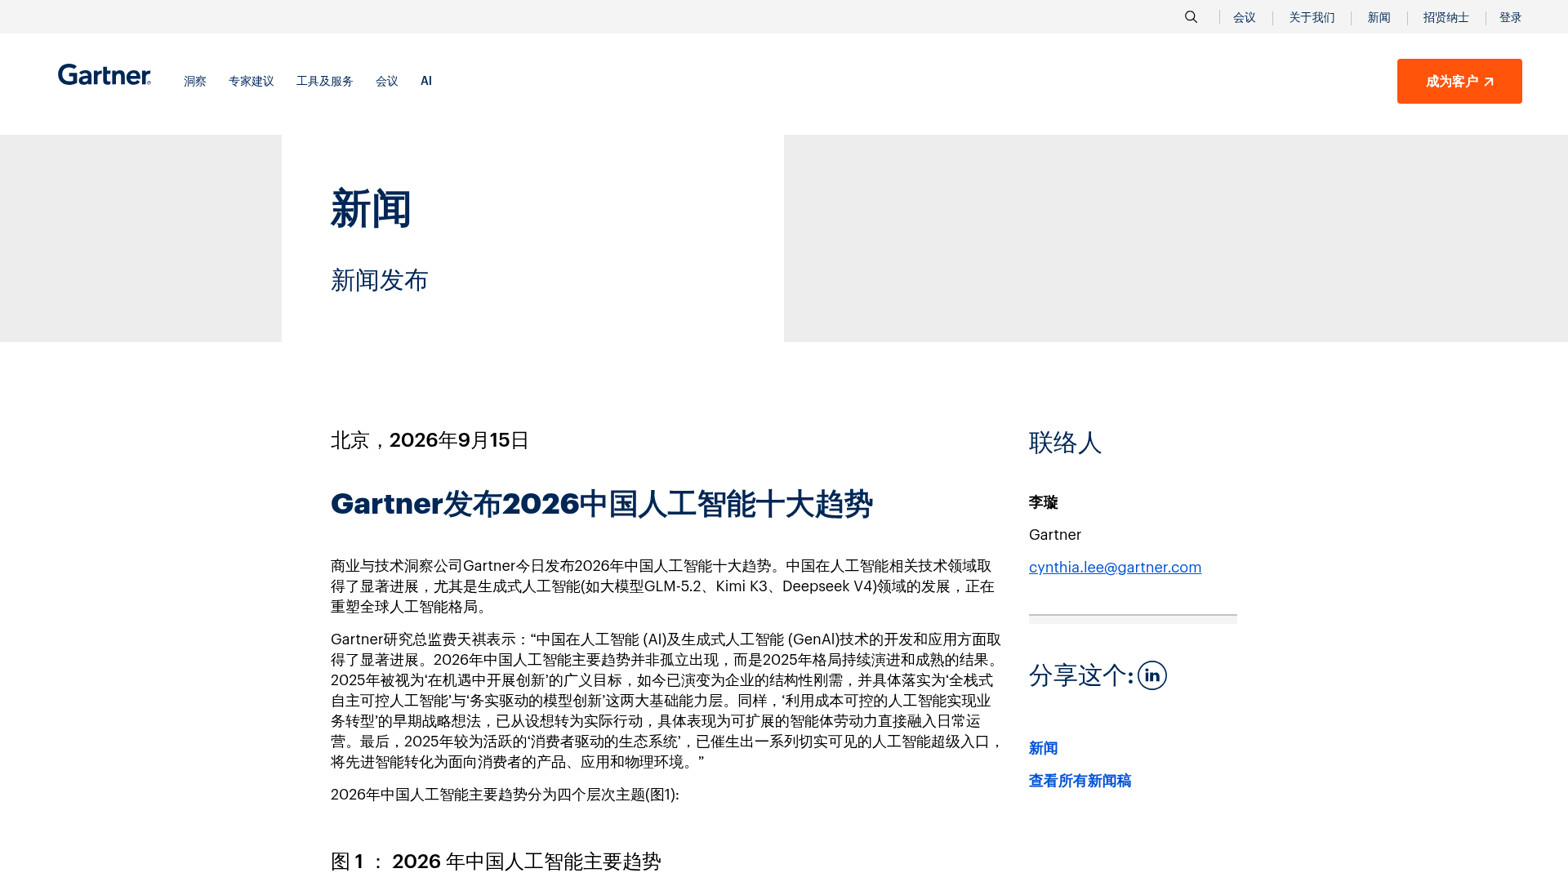
Task: Open the 新闻 sidebar link
Action: point(1043,748)
